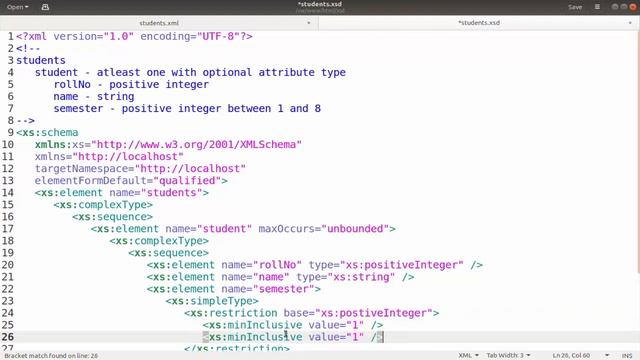Save the students.xsd file
Screen dimensions: 640x360
tap(575, 7)
